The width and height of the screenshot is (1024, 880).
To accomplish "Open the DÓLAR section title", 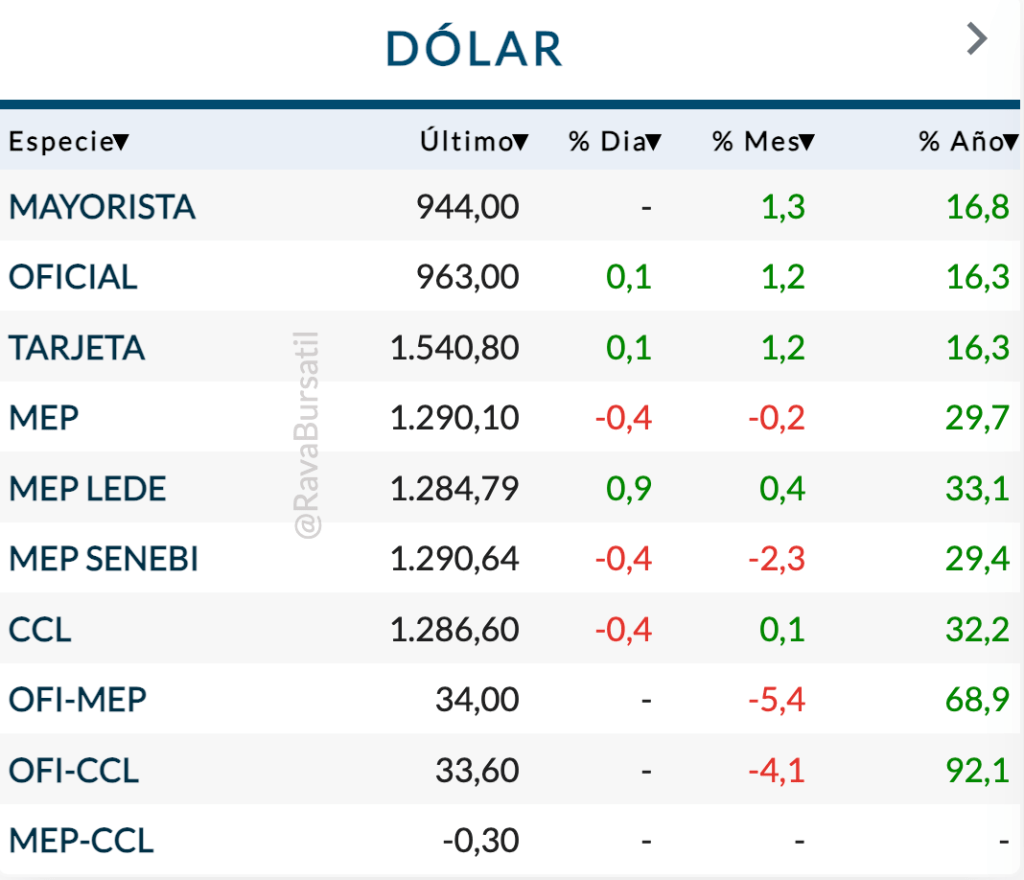I will [474, 49].
